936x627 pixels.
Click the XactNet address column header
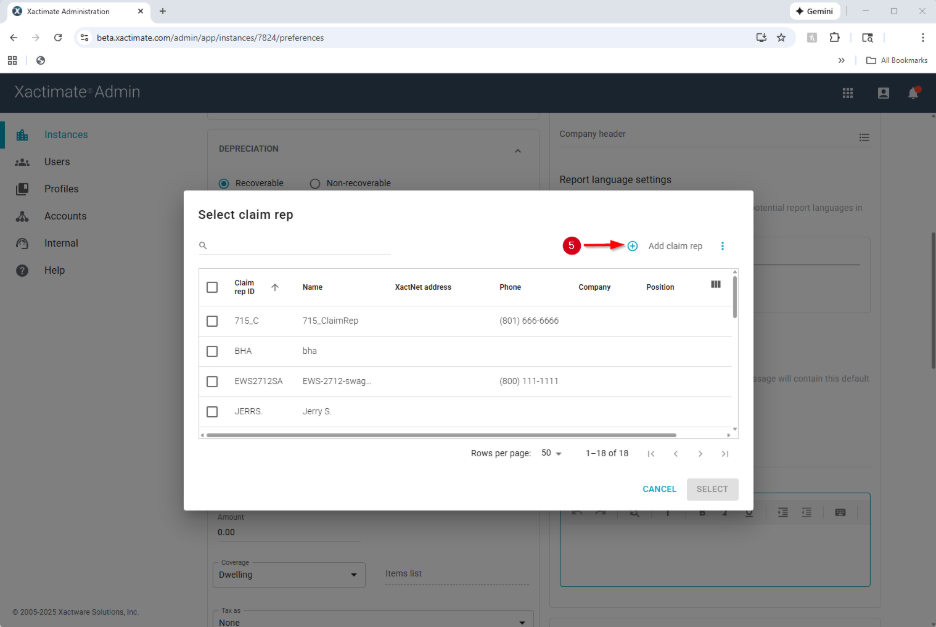[x=423, y=287]
